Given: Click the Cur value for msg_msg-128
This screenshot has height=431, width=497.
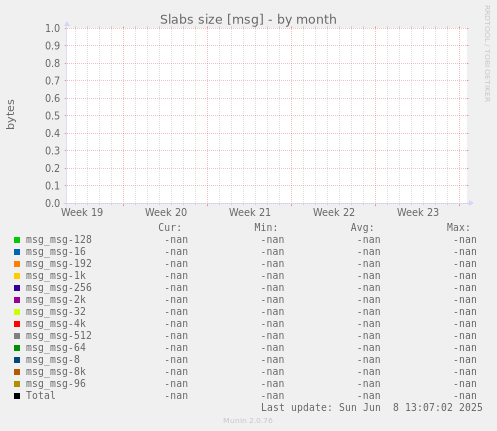Looking at the screenshot, I should coord(176,240).
